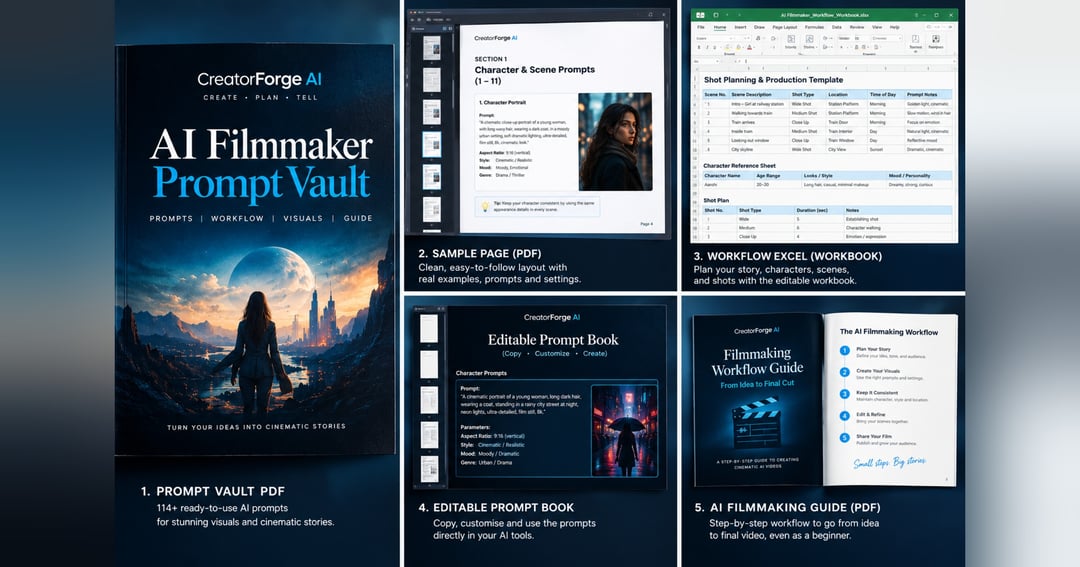Viewport: 1080px width, 567px height.
Task: Switch to the Insert tab in Excel
Action: (740, 27)
